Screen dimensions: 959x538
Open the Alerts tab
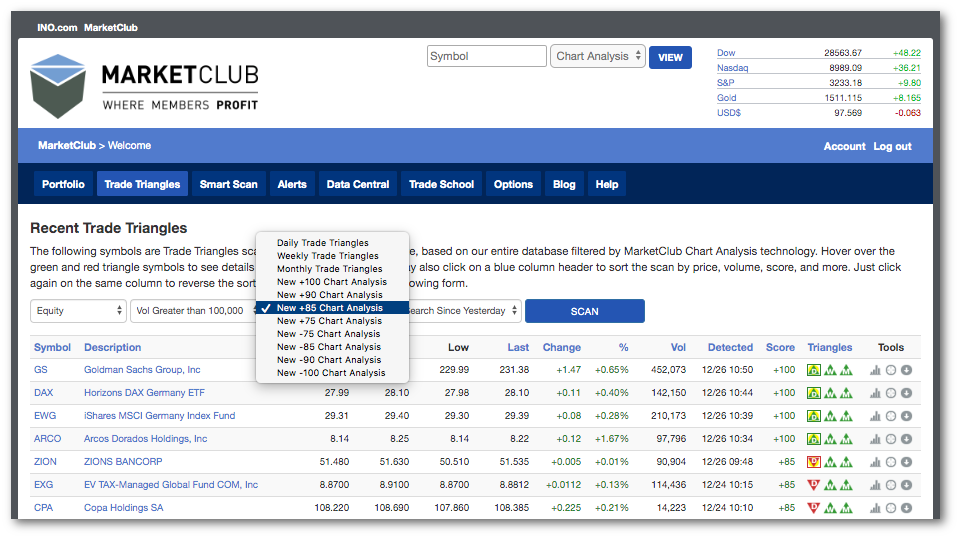tap(292, 184)
